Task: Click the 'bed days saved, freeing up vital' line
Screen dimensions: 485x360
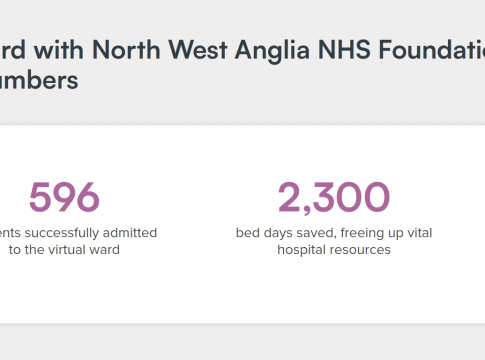Action: pos(334,233)
